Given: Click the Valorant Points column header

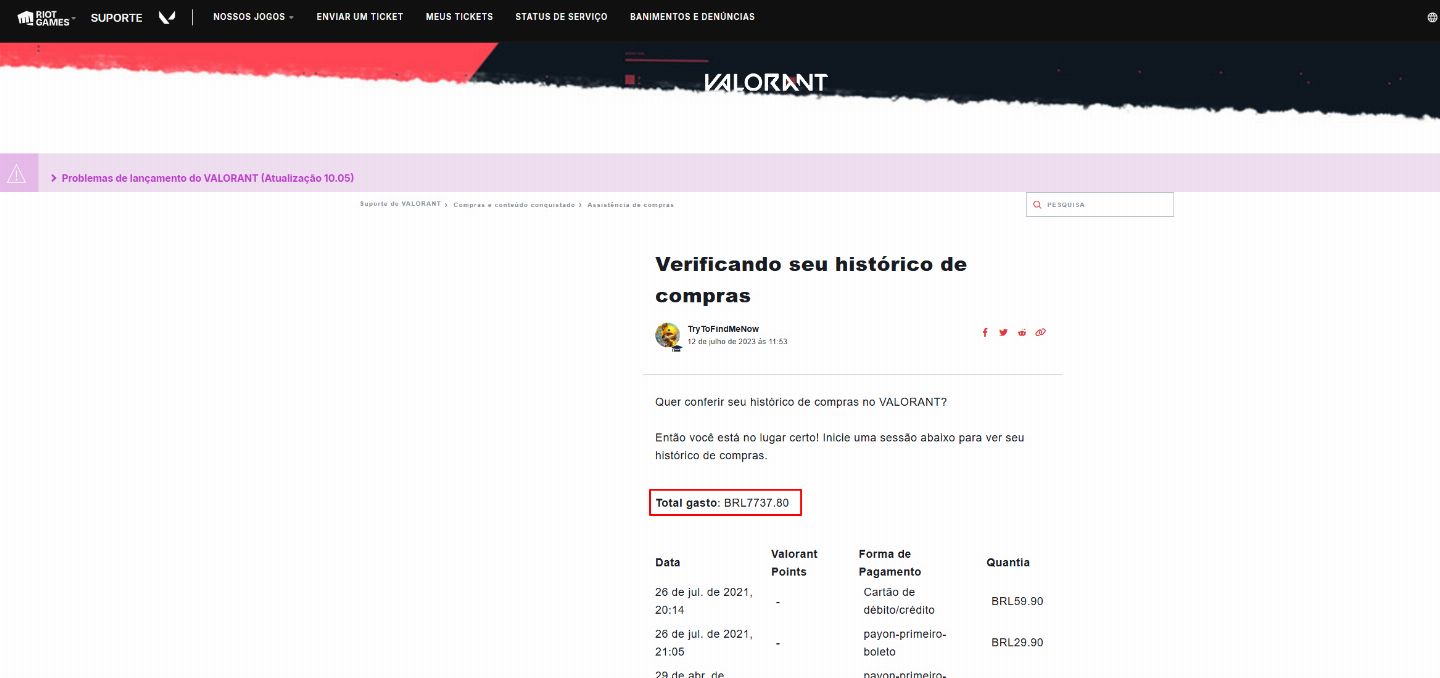Looking at the screenshot, I should coord(794,562).
